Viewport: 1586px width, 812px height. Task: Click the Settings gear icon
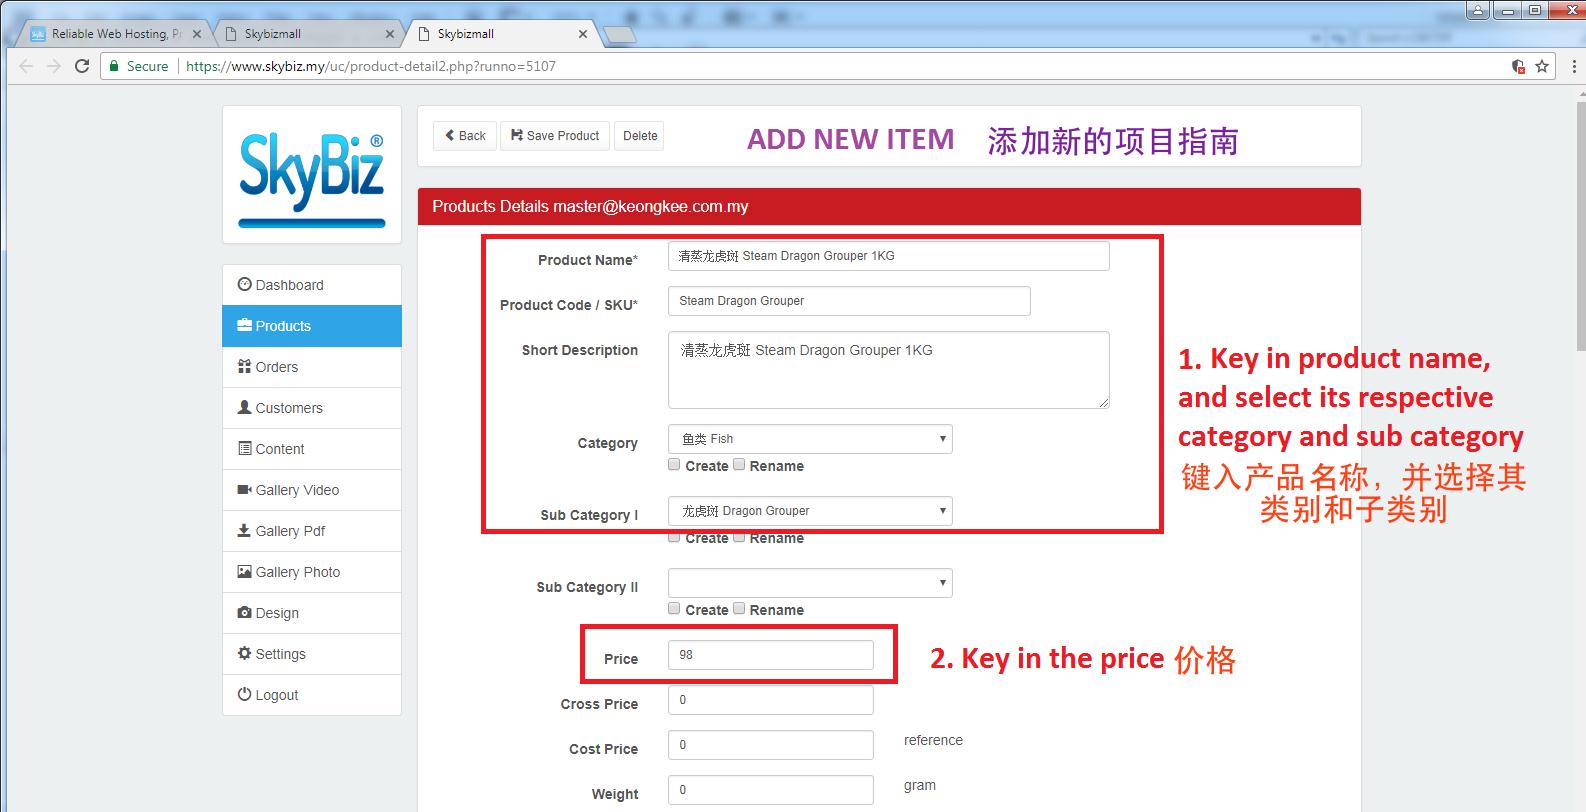244,653
